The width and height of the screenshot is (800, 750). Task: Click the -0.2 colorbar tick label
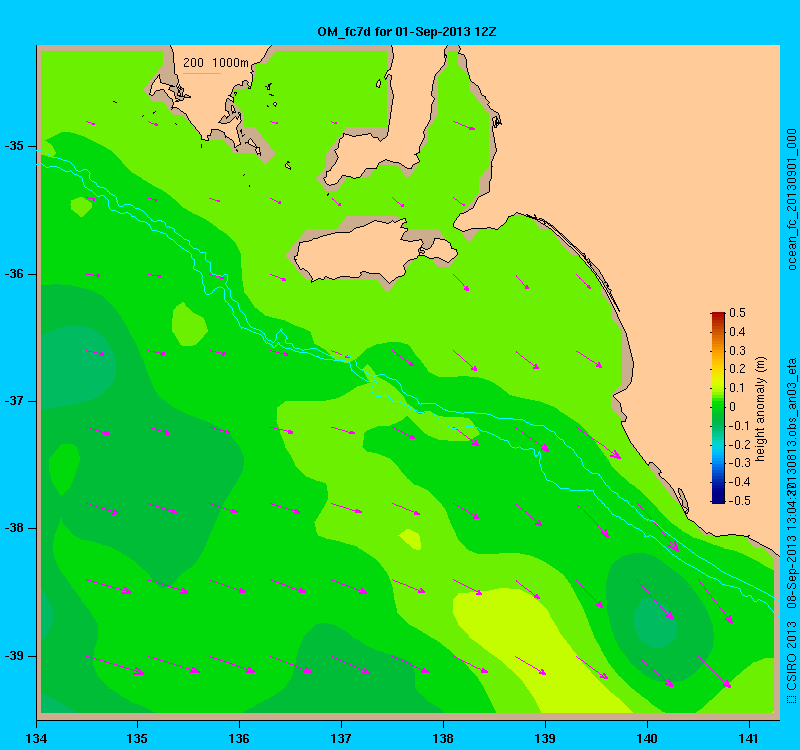(738, 444)
